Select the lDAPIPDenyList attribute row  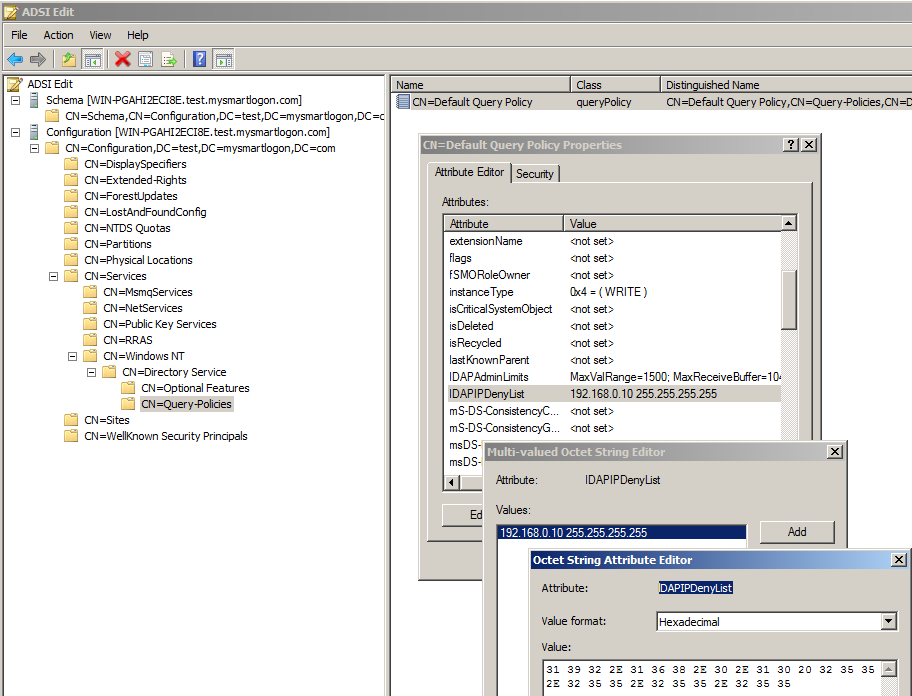point(614,394)
